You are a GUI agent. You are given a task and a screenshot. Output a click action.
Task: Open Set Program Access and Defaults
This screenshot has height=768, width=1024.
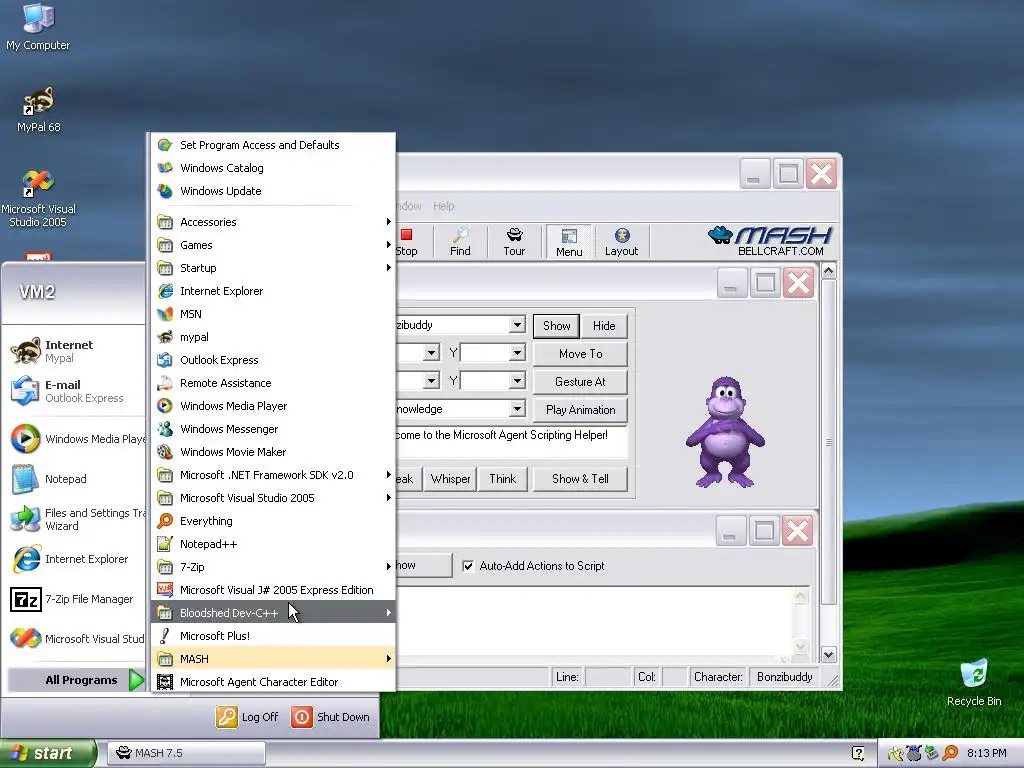(274, 145)
